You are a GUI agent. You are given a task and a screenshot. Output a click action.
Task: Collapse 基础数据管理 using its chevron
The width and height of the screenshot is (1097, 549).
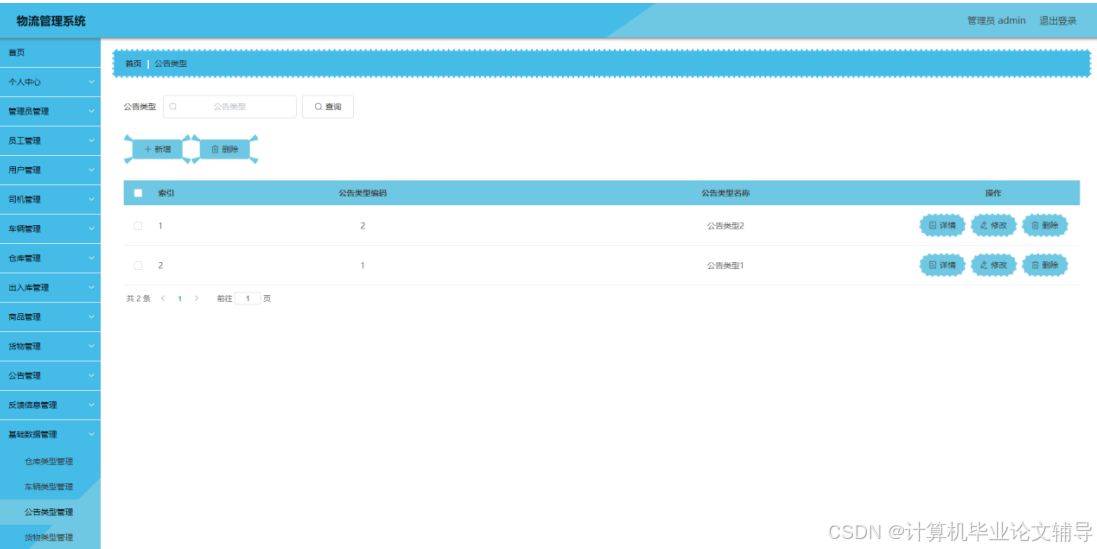(x=92, y=434)
